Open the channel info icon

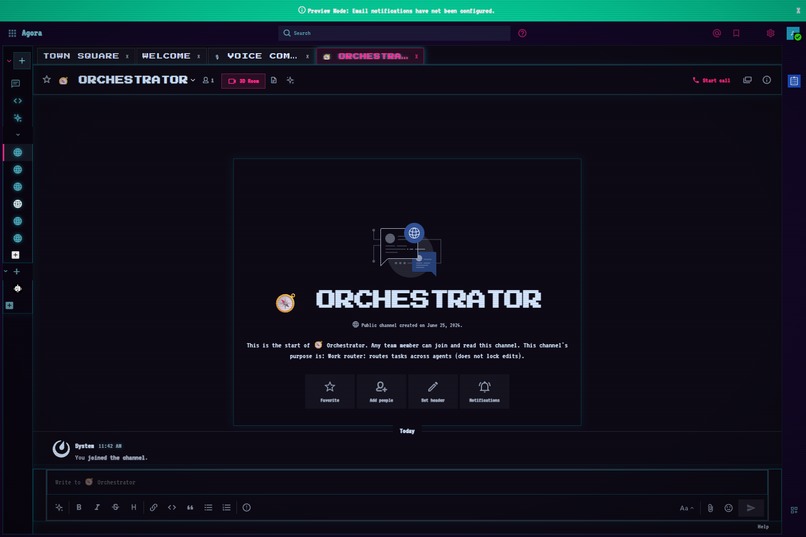pyautogui.click(x=766, y=80)
